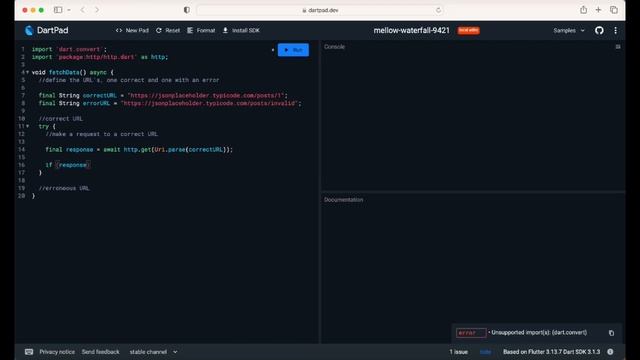This screenshot has height=360, width=640.
Task: Click 'response' identifier on line 16
Action: (x=73, y=165)
